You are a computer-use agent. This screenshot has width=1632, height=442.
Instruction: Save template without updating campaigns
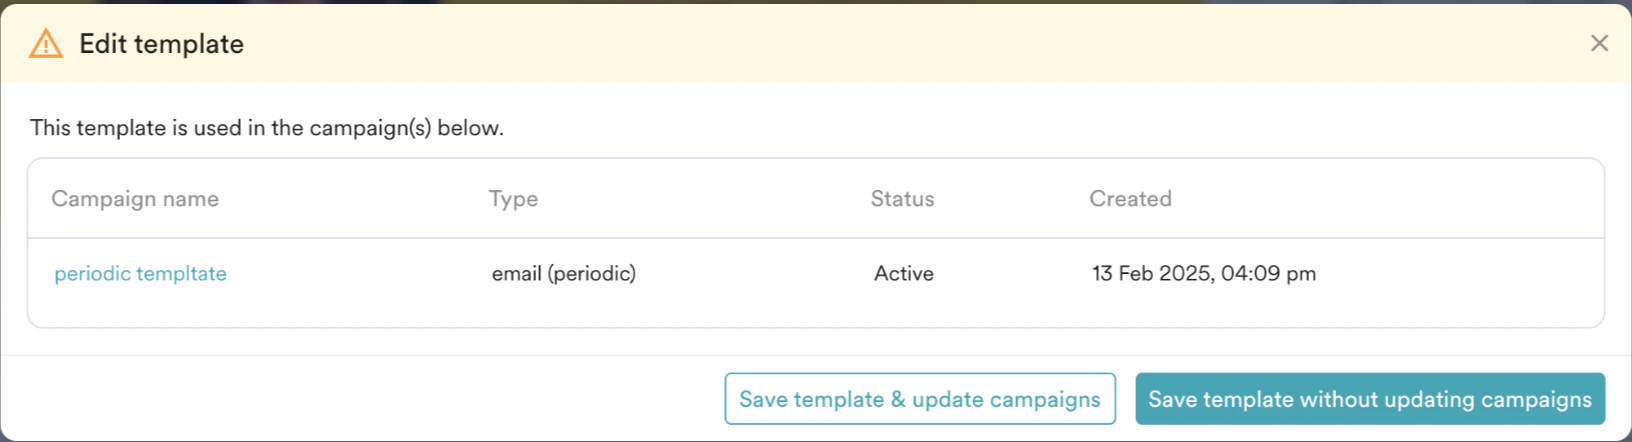[x=1369, y=399]
